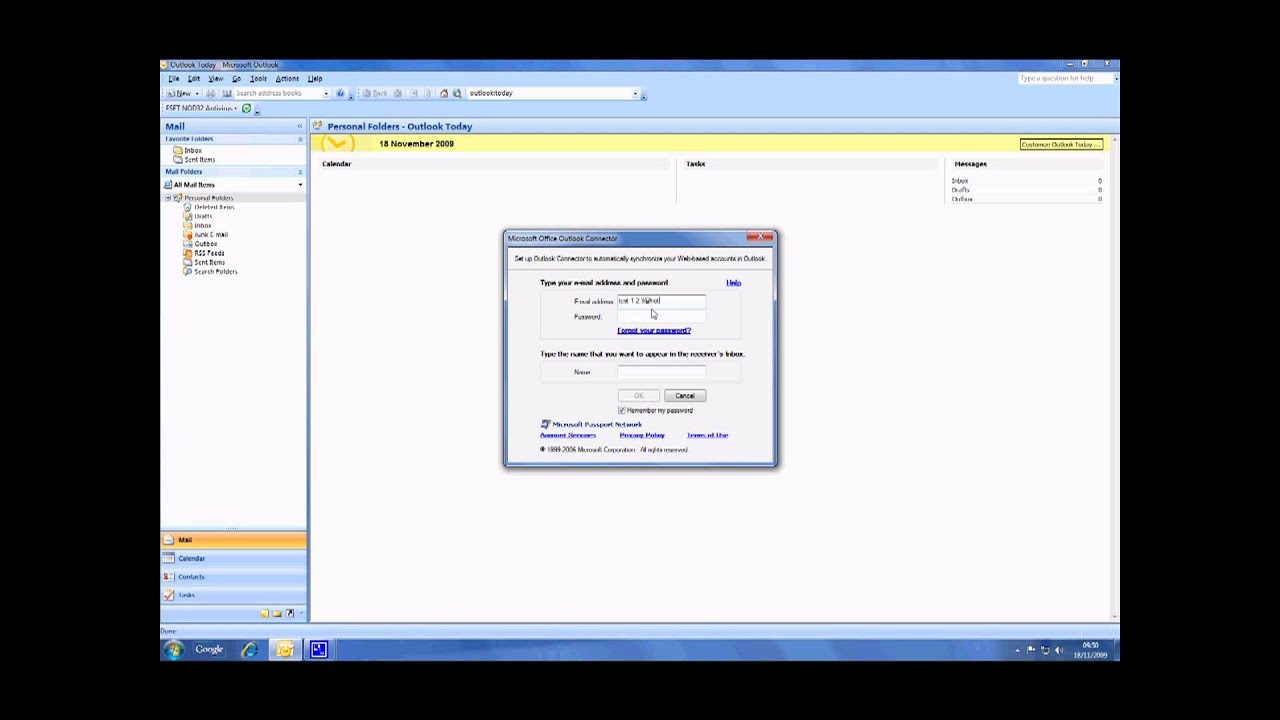Click the volume speaker tray icon
1280x720 pixels.
1059,650
